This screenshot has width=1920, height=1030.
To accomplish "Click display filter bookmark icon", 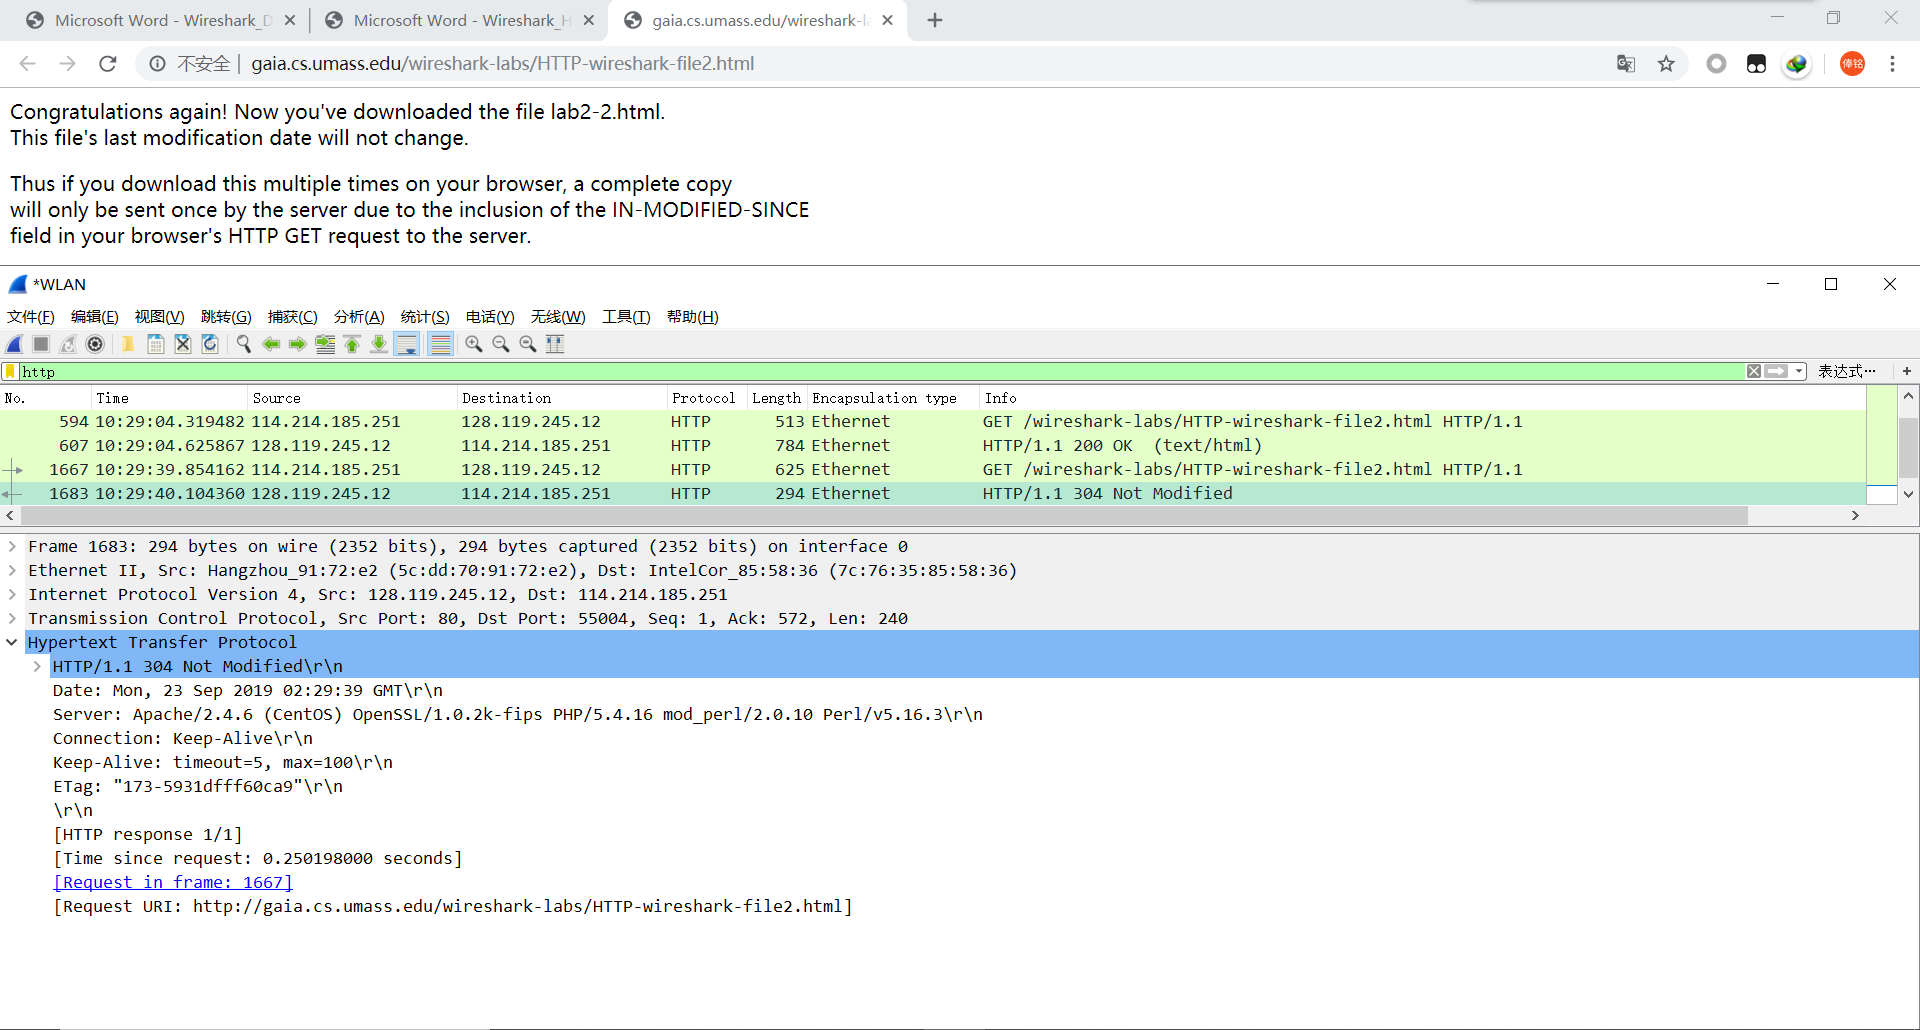I will (11, 371).
